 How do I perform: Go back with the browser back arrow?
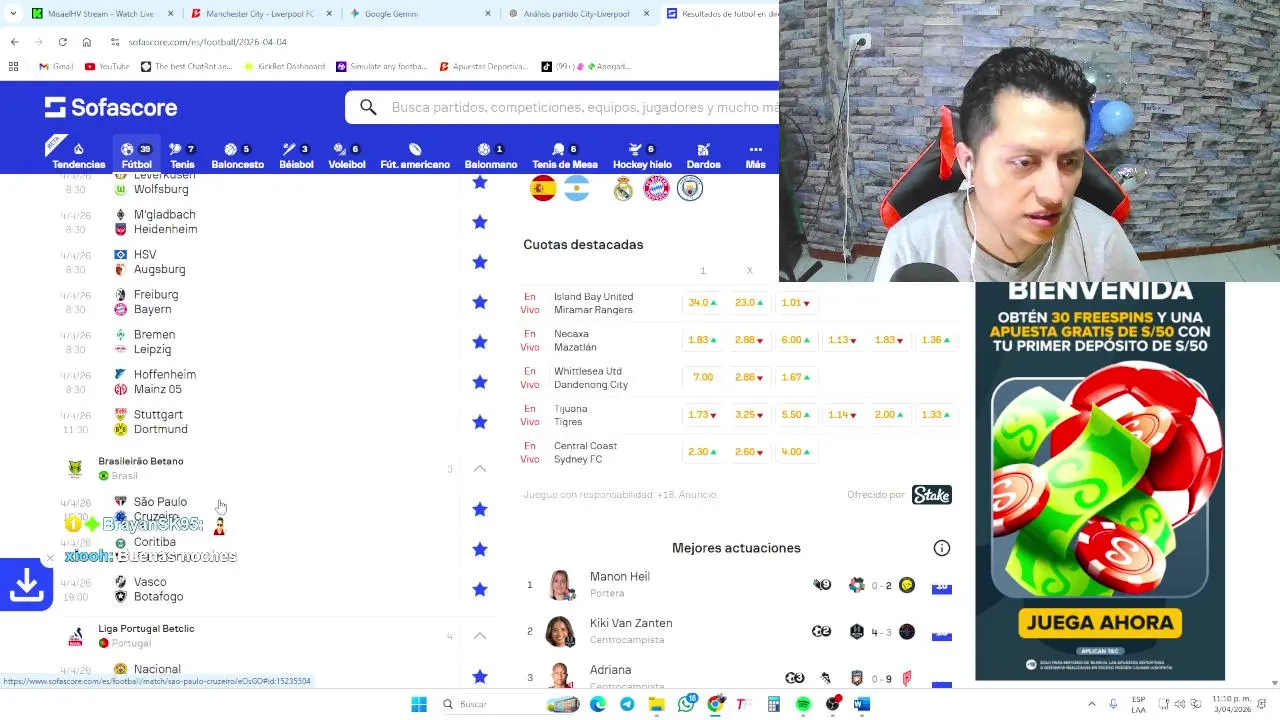pyautogui.click(x=14, y=42)
